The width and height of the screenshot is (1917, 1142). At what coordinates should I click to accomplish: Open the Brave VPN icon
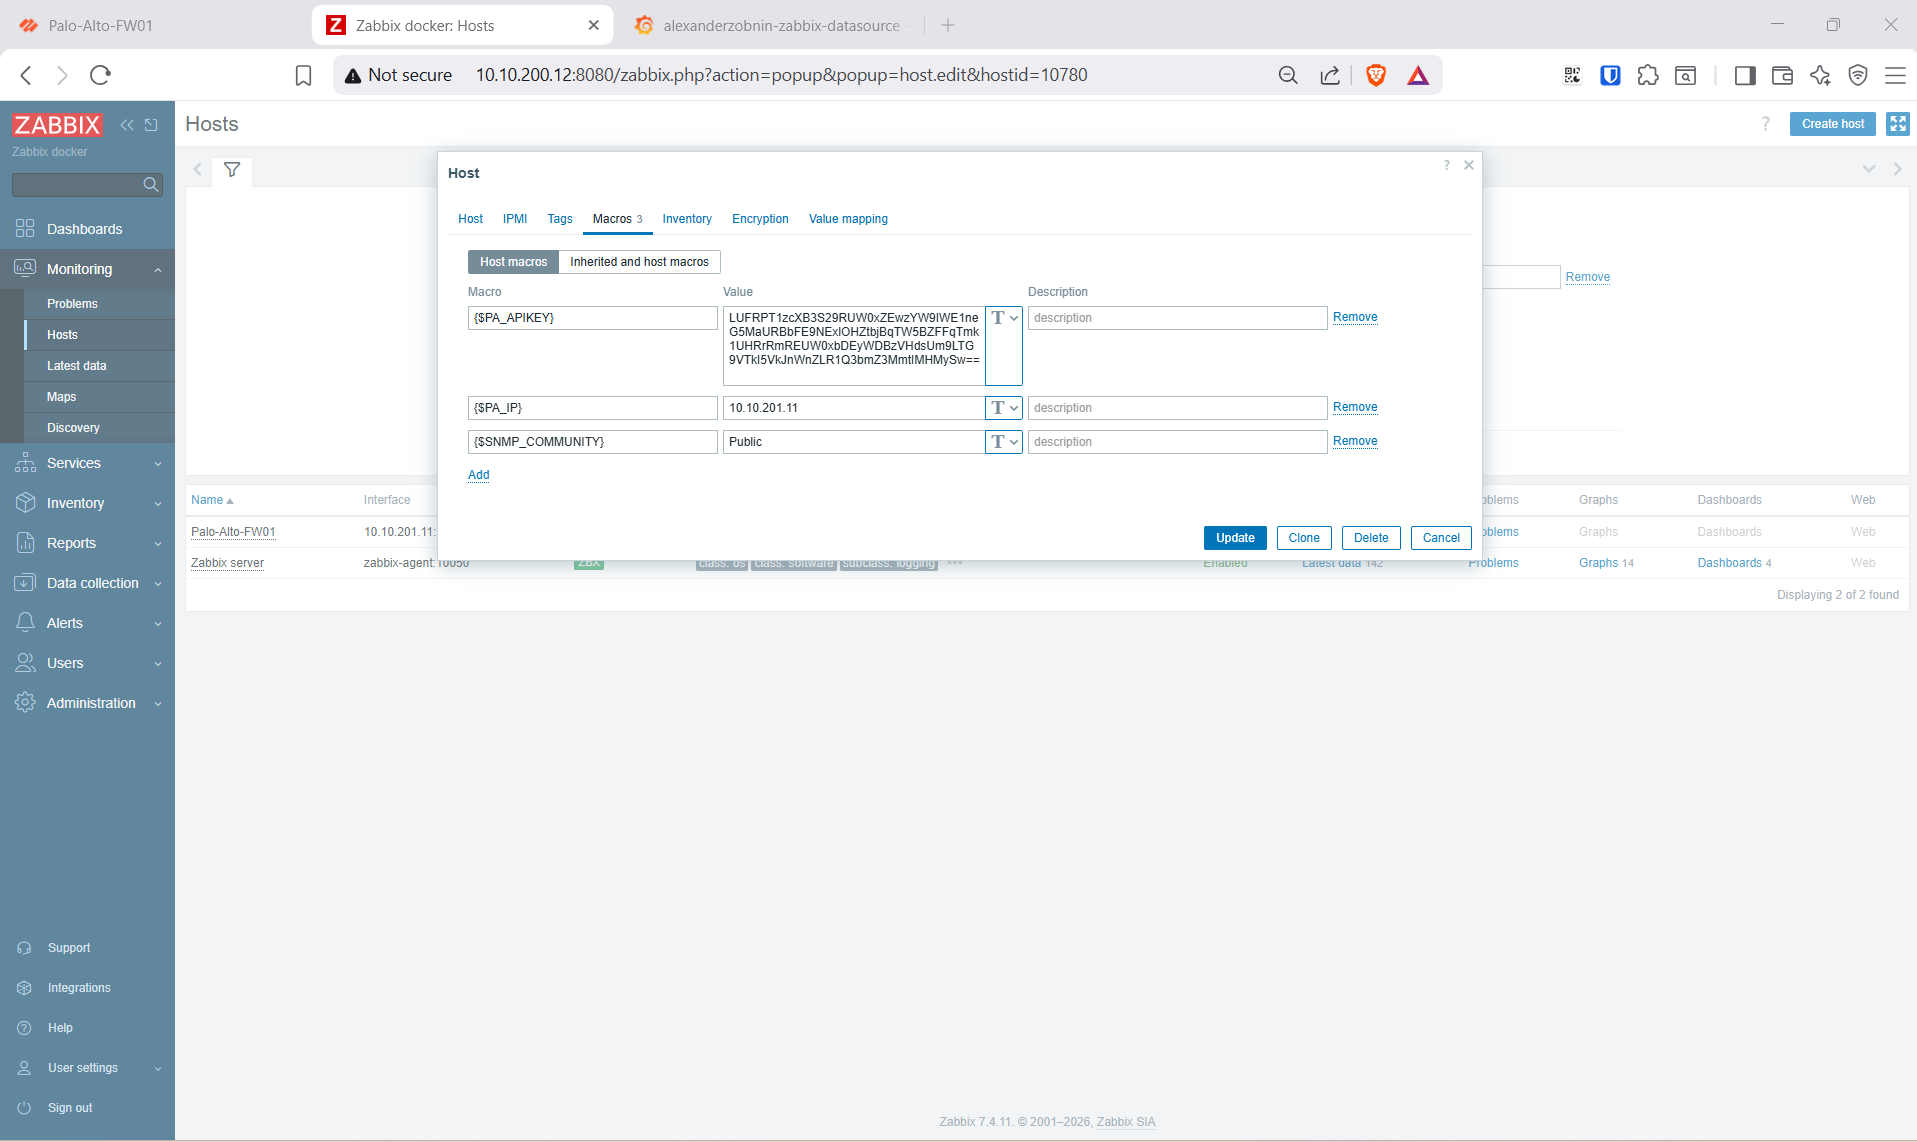pyautogui.click(x=1858, y=75)
